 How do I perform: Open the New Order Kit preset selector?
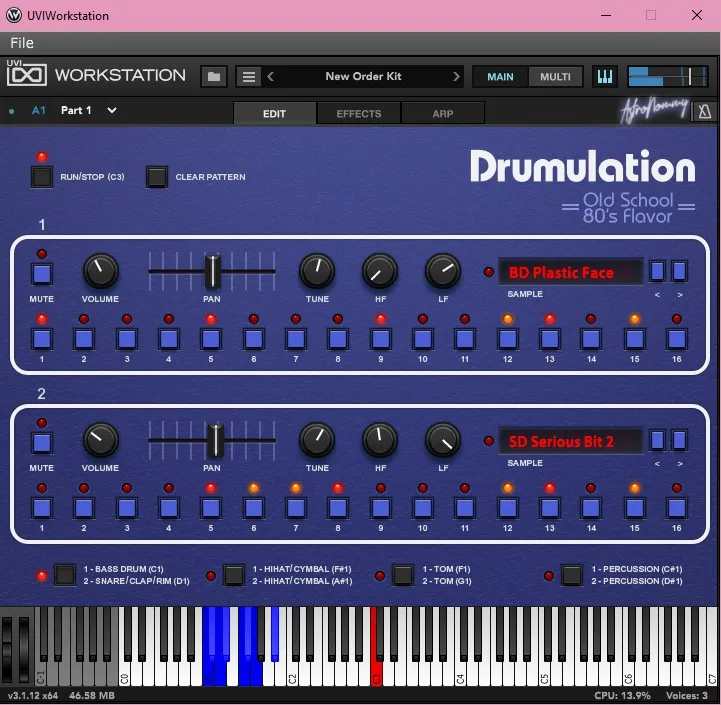363,76
